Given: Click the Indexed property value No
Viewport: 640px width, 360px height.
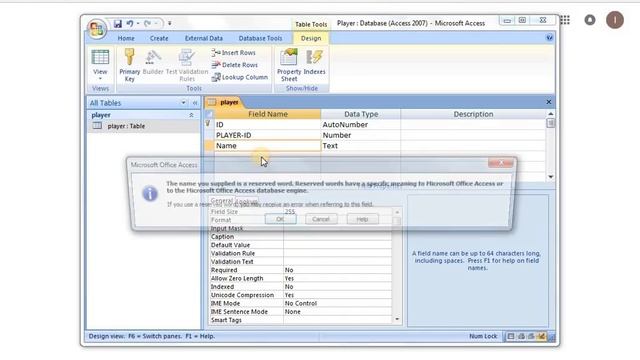Looking at the screenshot, I should coord(338,287).
